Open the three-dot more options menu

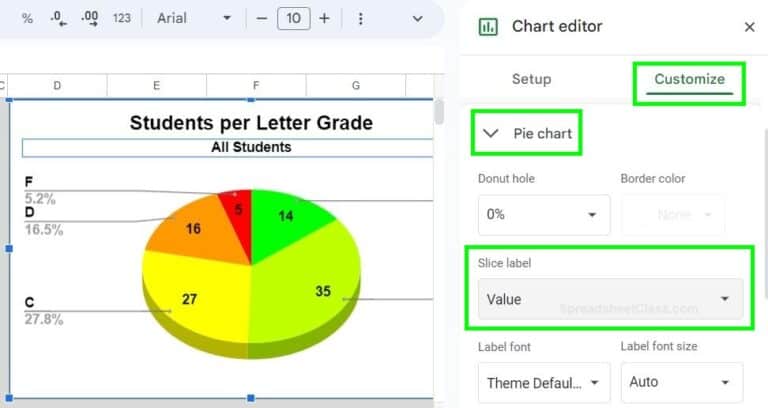tap(360, 19)
